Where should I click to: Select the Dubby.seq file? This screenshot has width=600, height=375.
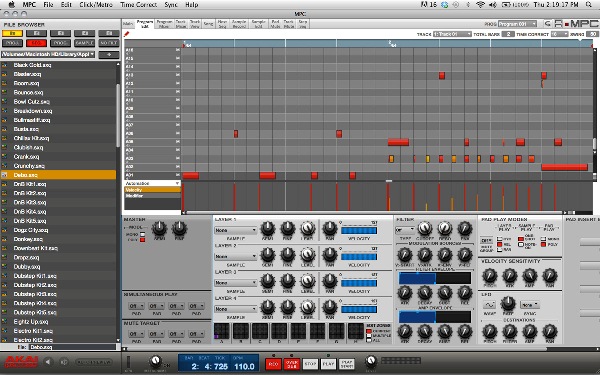click(x=59, y=267)
